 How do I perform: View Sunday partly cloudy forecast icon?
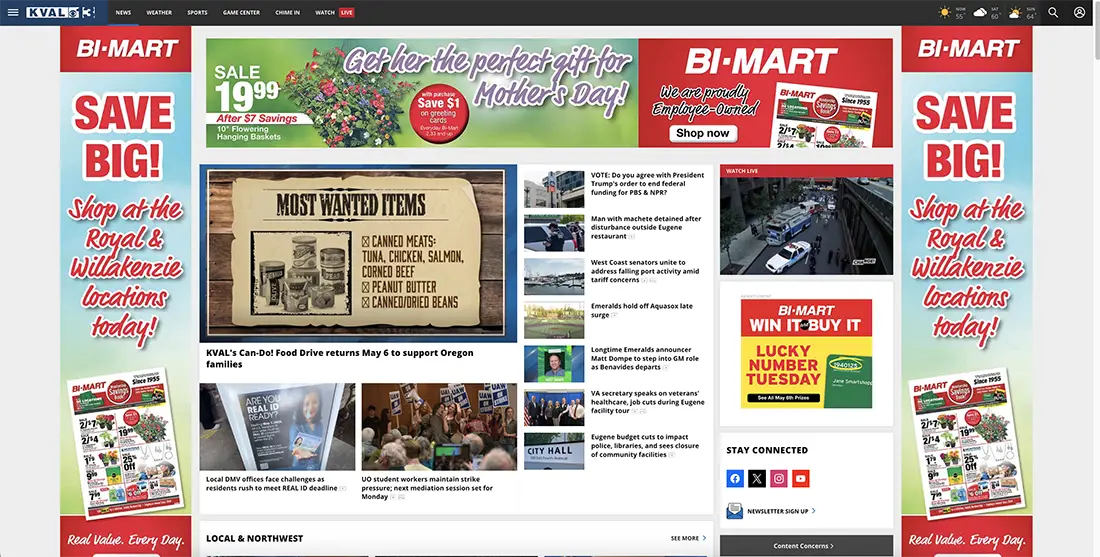(1015, 13)
